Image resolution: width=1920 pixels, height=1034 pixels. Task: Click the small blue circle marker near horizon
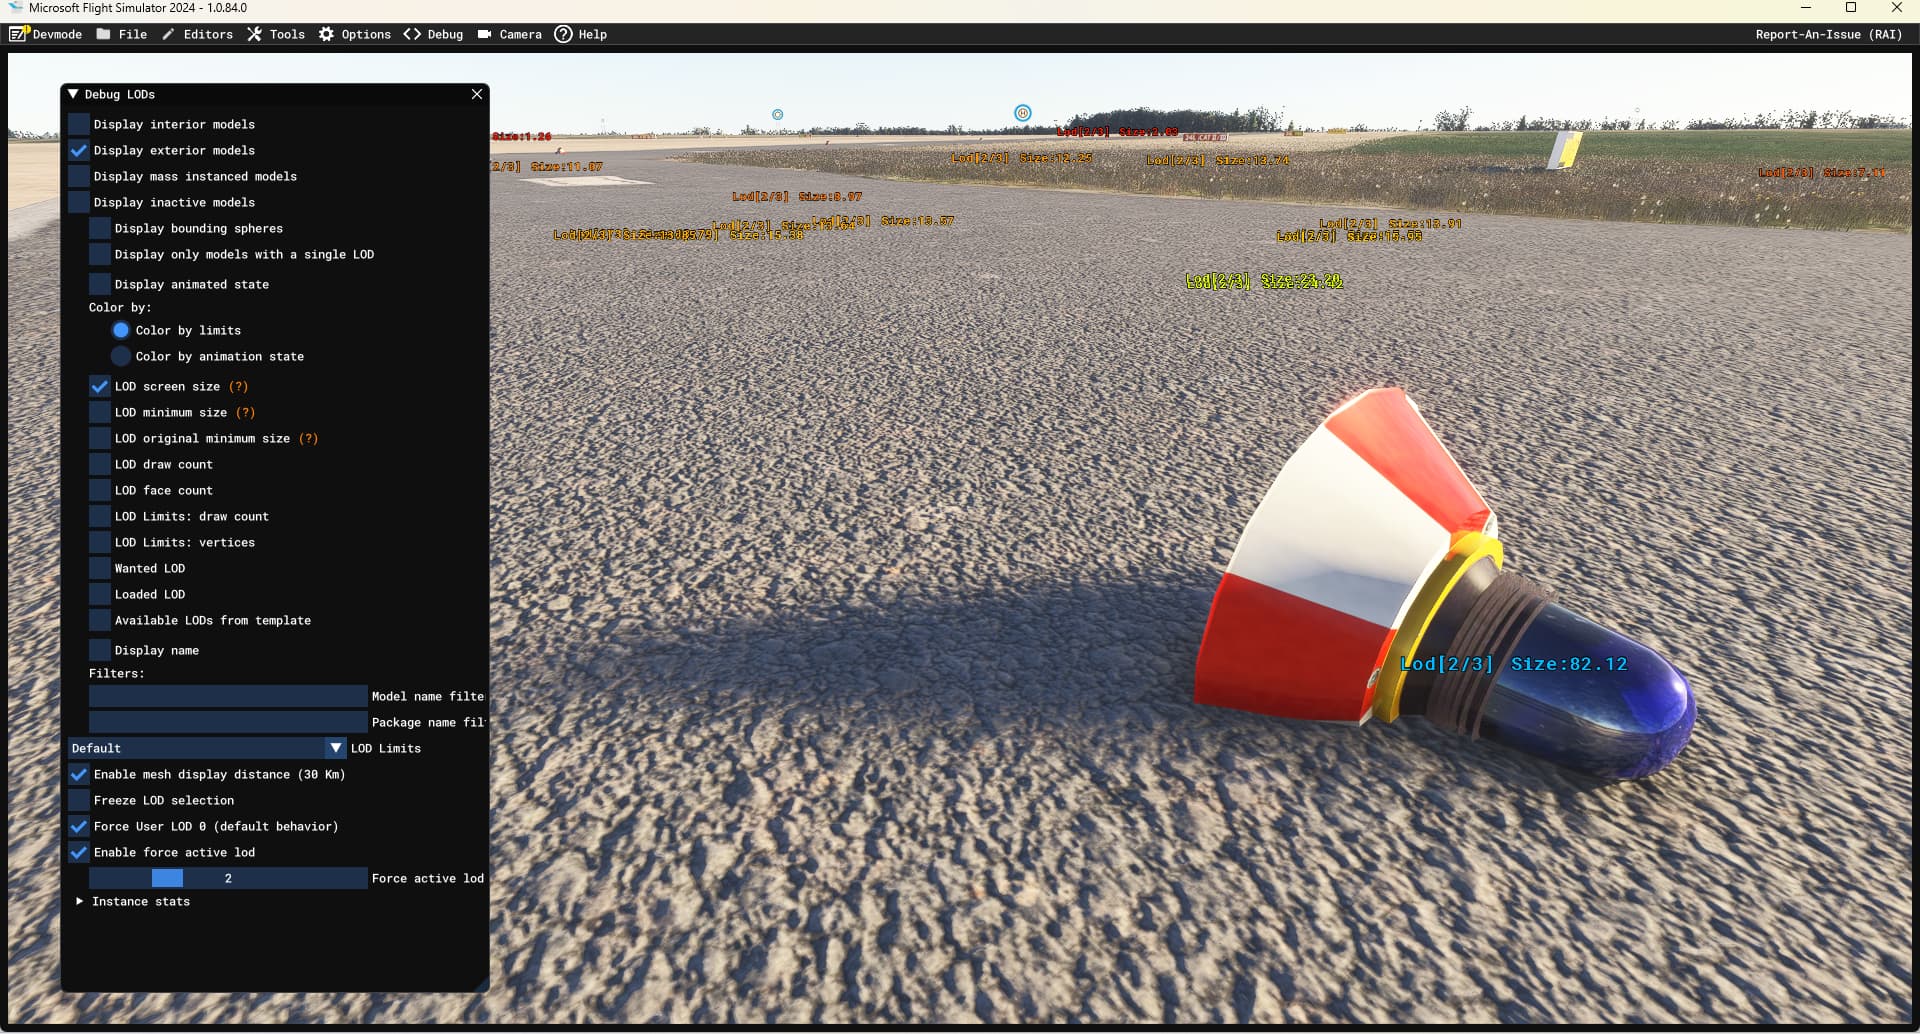(x=777, y=115)
